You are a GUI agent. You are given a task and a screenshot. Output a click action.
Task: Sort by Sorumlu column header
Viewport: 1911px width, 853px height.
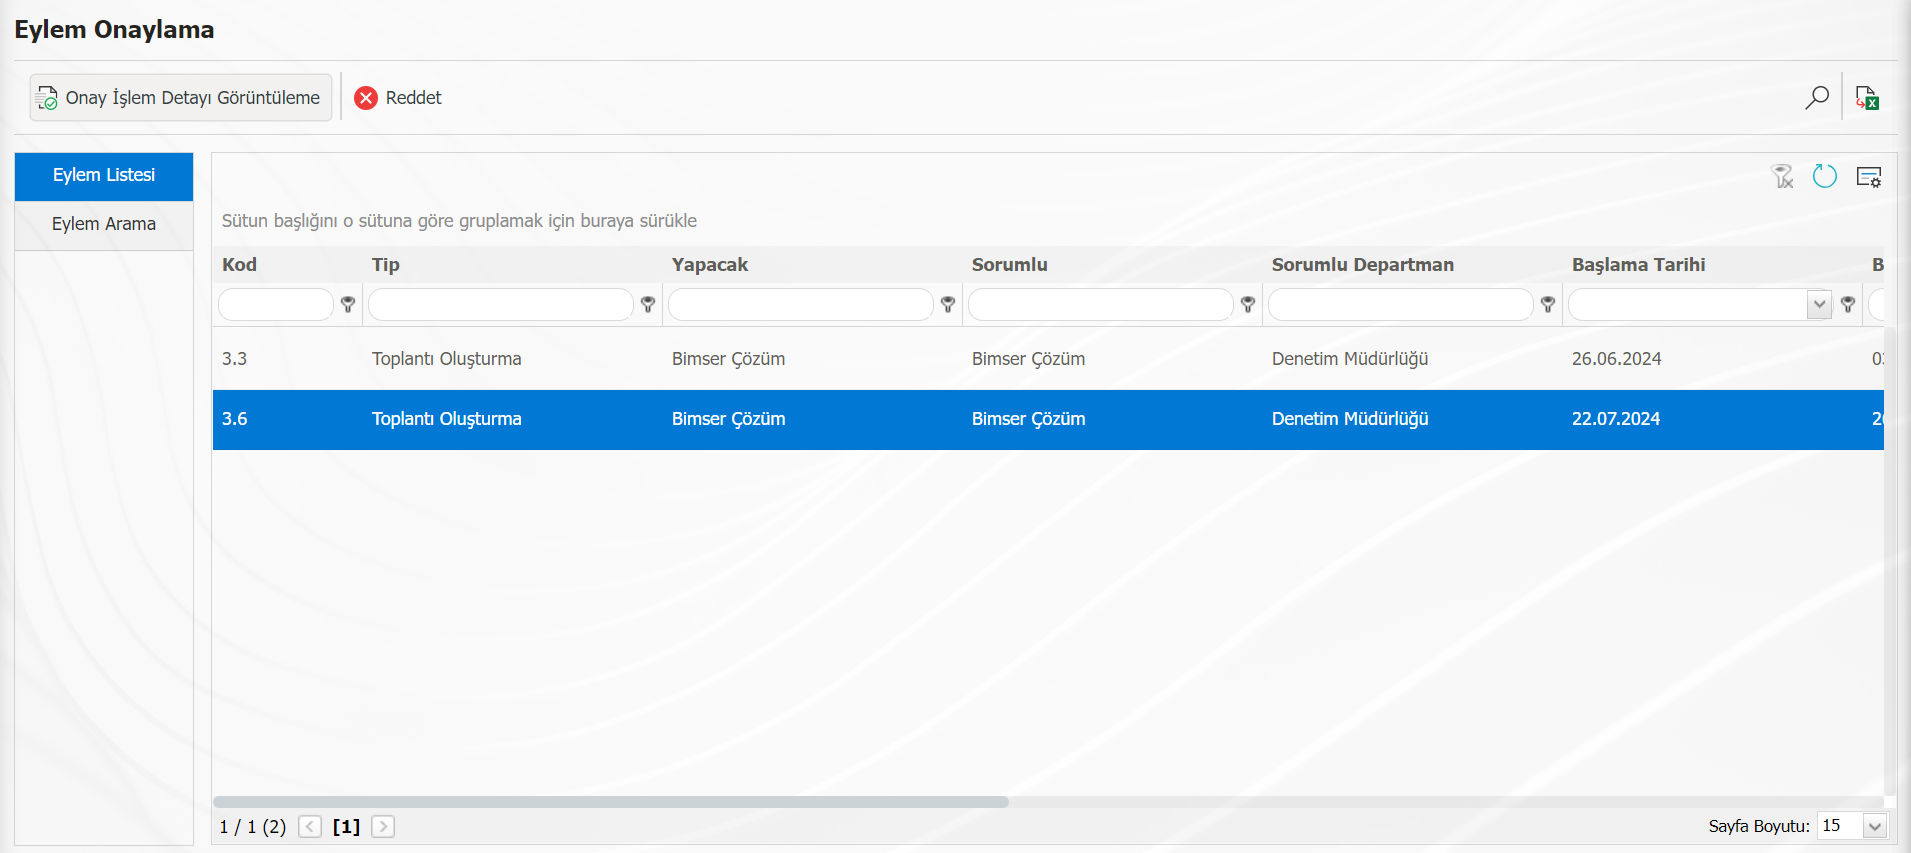coord(1010,265)
